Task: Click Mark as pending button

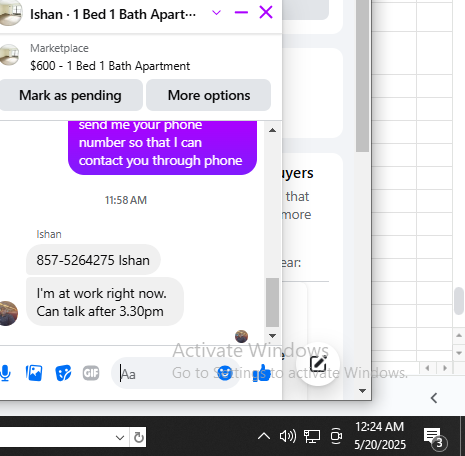Action: (70, 95)
